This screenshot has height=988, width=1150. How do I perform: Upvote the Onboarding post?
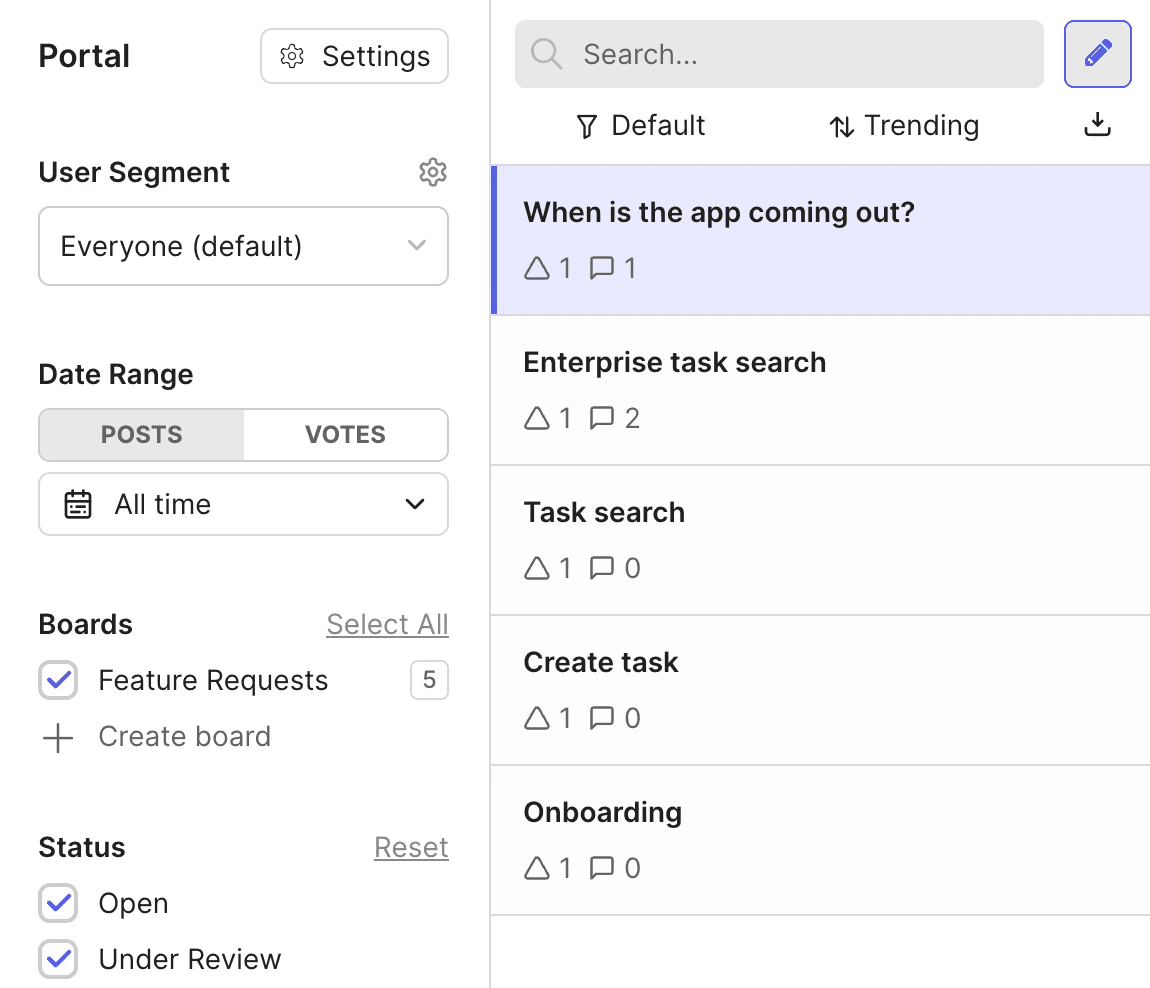pyautogui.click(x=537, y=868)
